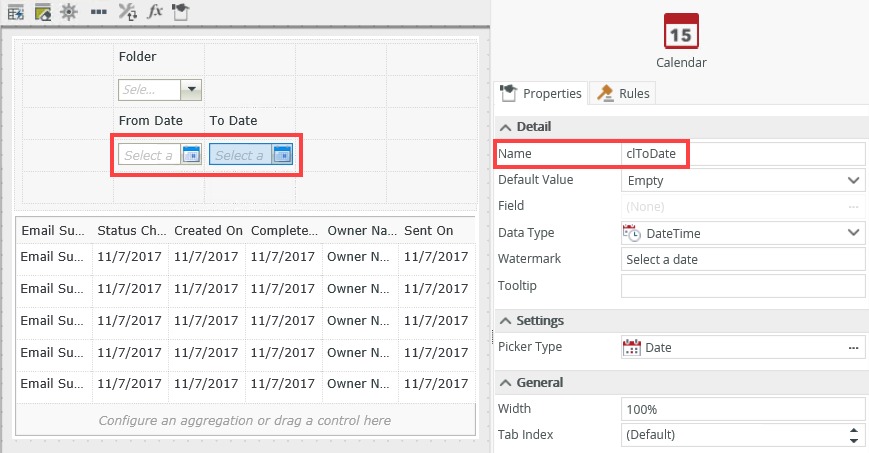Open the Folder dropdown arrow
Screen dimensions: 869x453
click(191, 90)
